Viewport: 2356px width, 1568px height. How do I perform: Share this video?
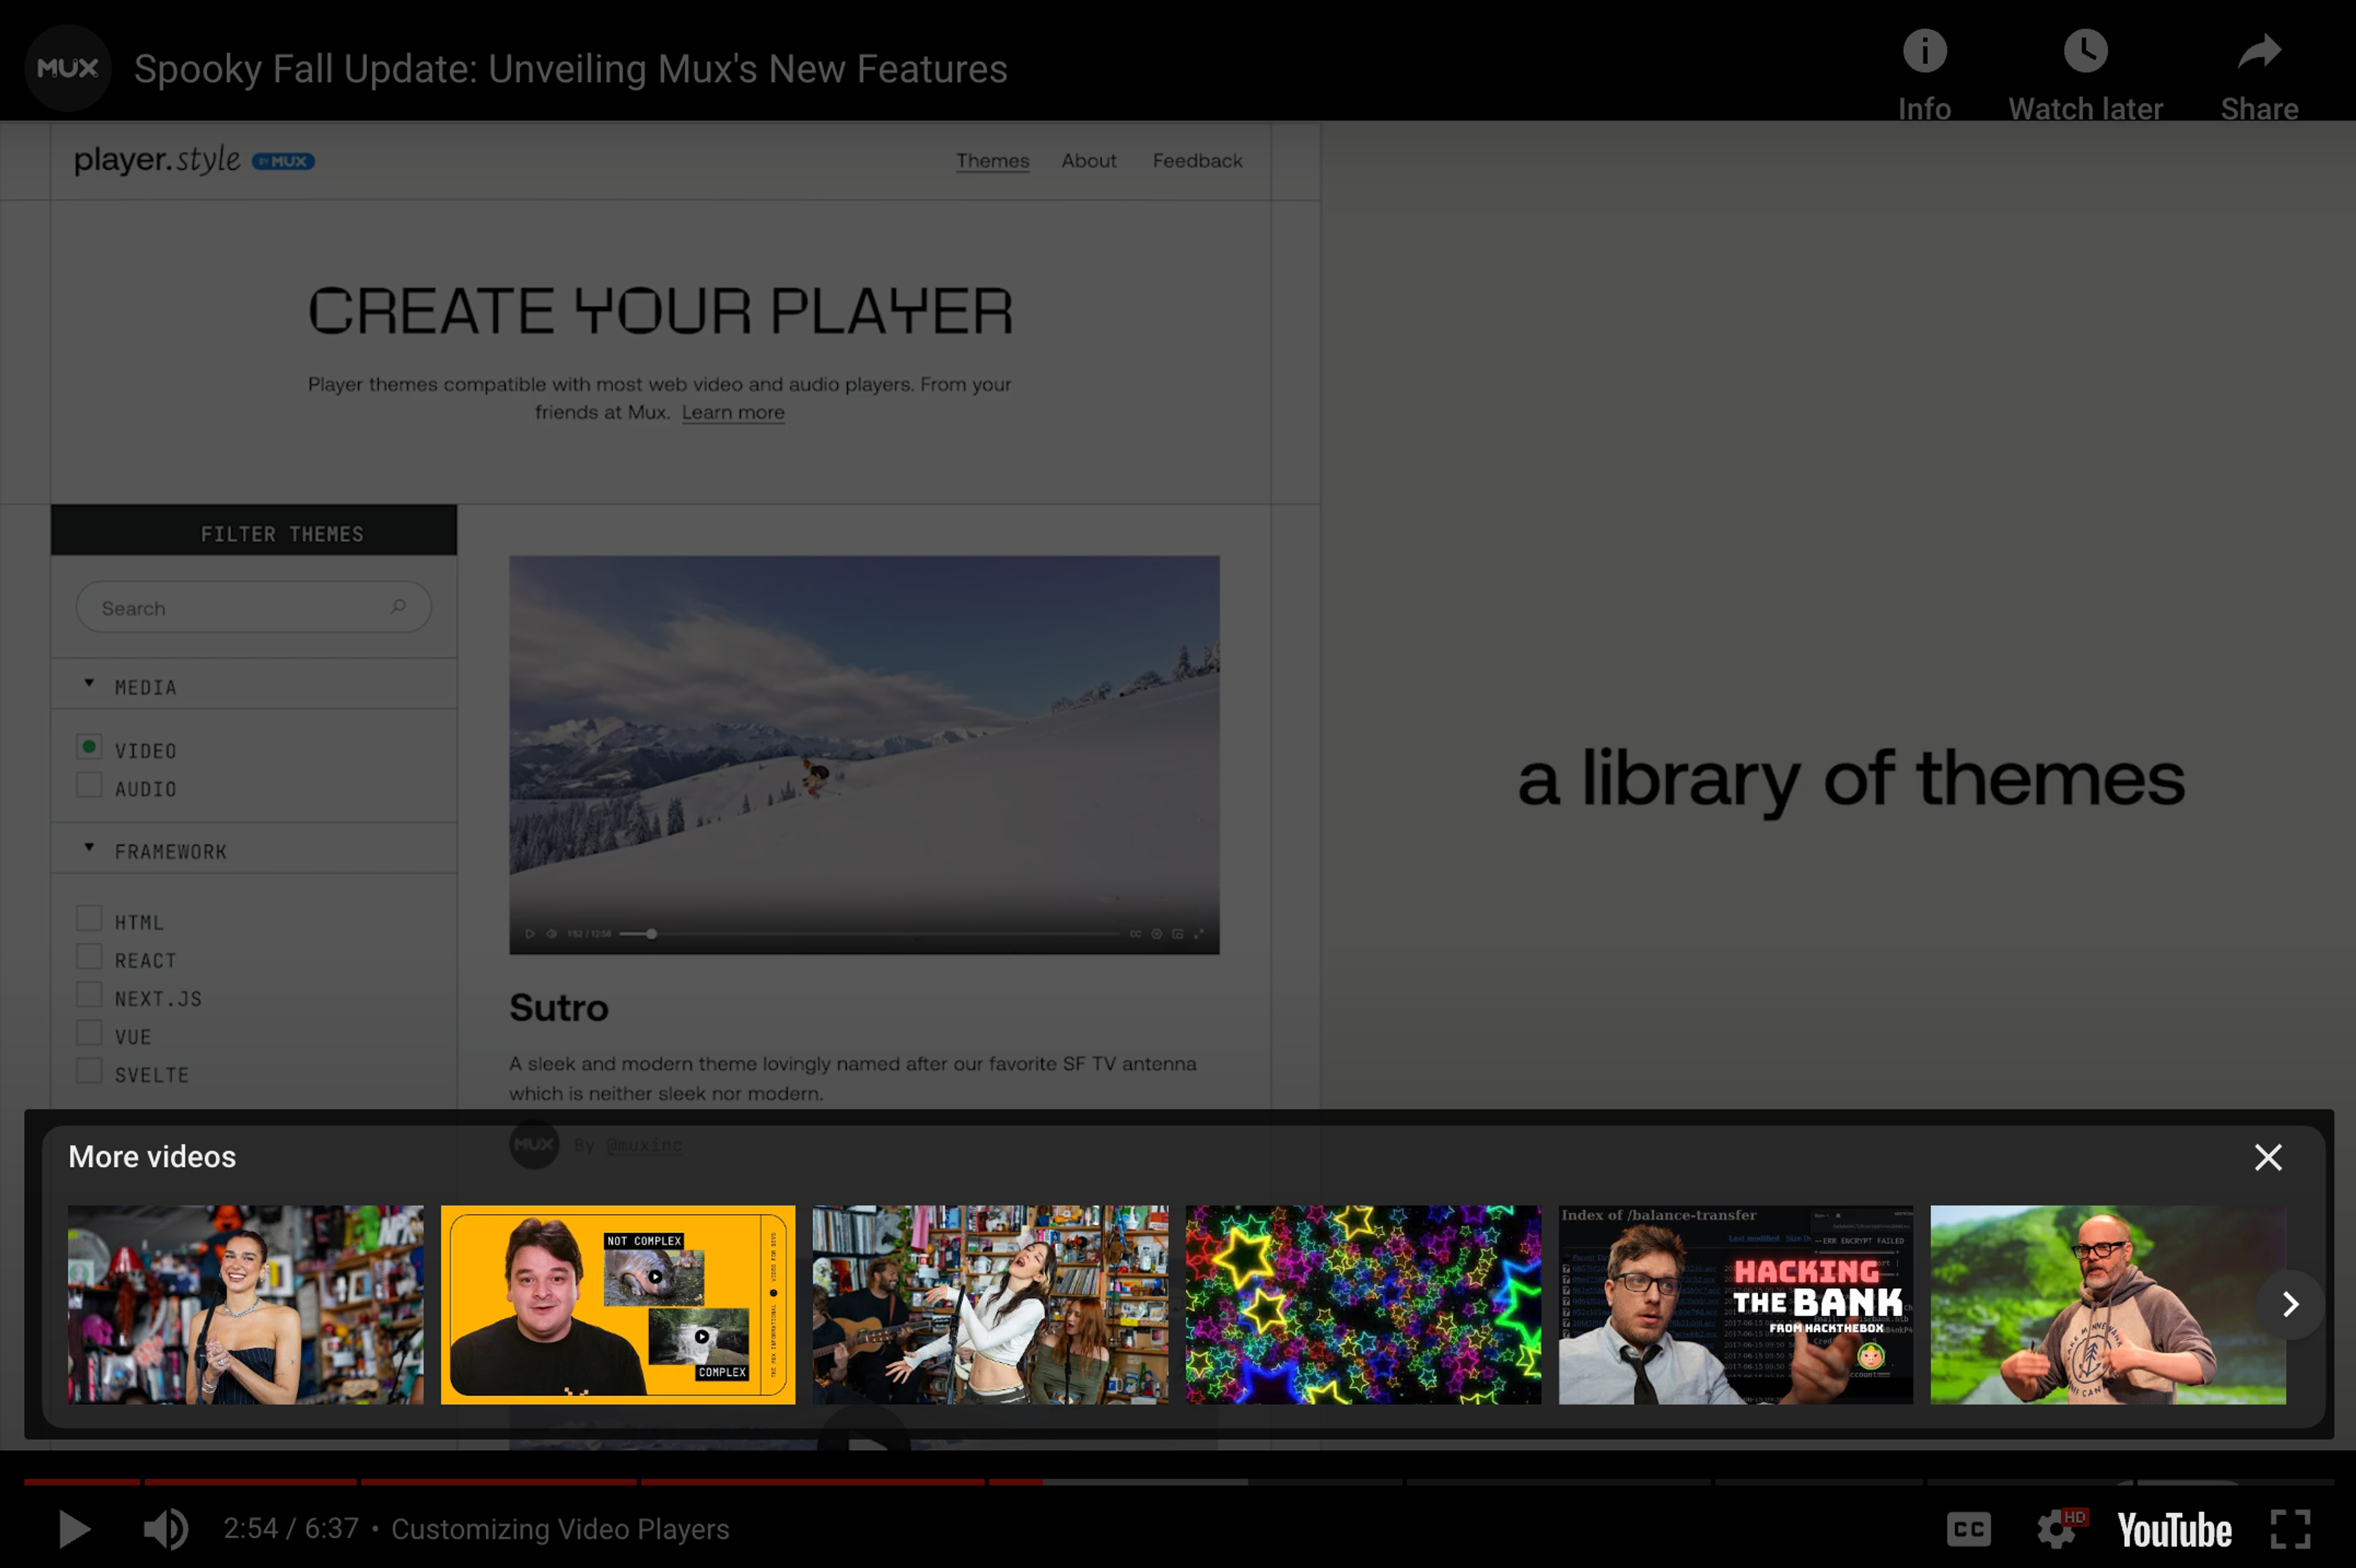[2259, 51]
